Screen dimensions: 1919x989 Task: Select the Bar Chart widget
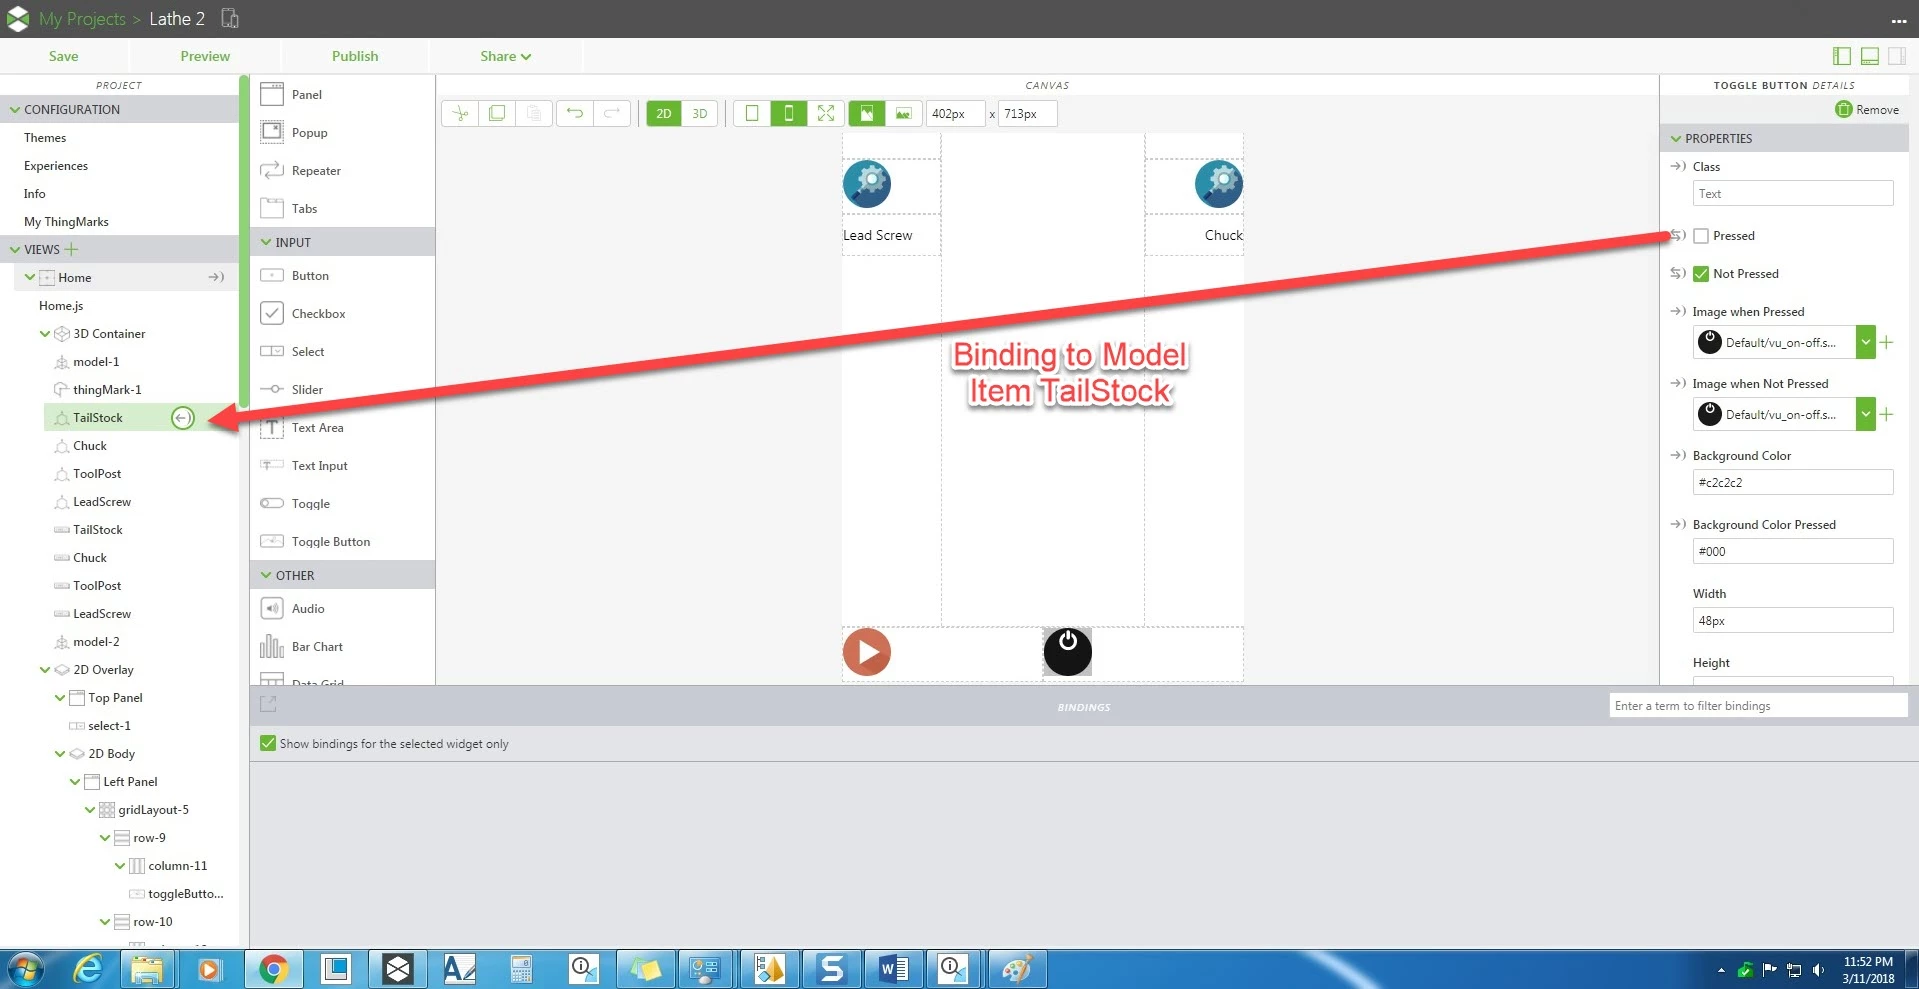tap(317, 647)
